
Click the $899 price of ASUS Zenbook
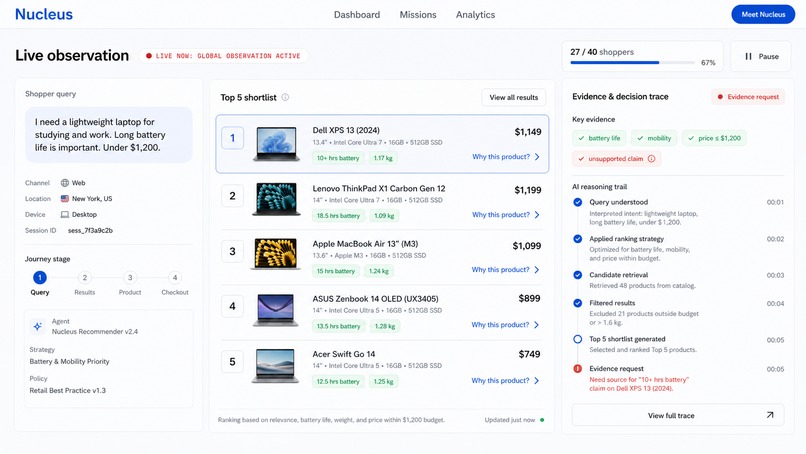(529, 298)
